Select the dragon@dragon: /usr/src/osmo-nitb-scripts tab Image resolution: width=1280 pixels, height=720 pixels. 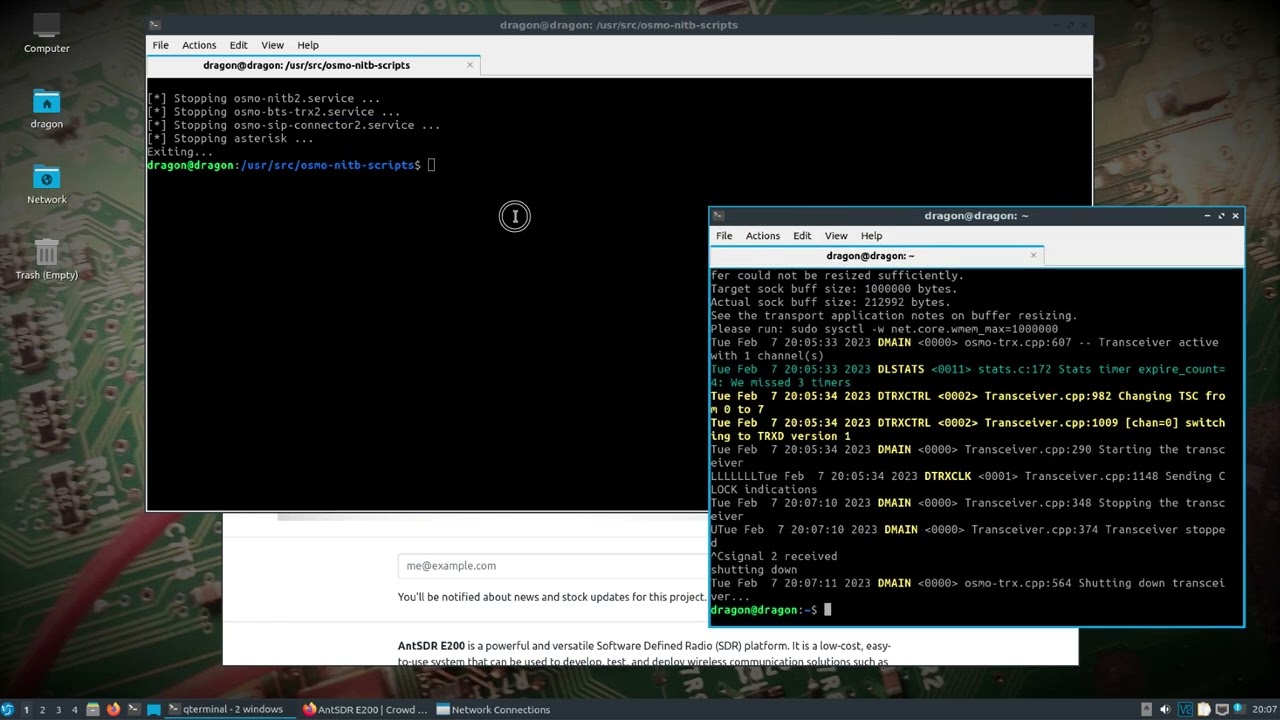306,65
